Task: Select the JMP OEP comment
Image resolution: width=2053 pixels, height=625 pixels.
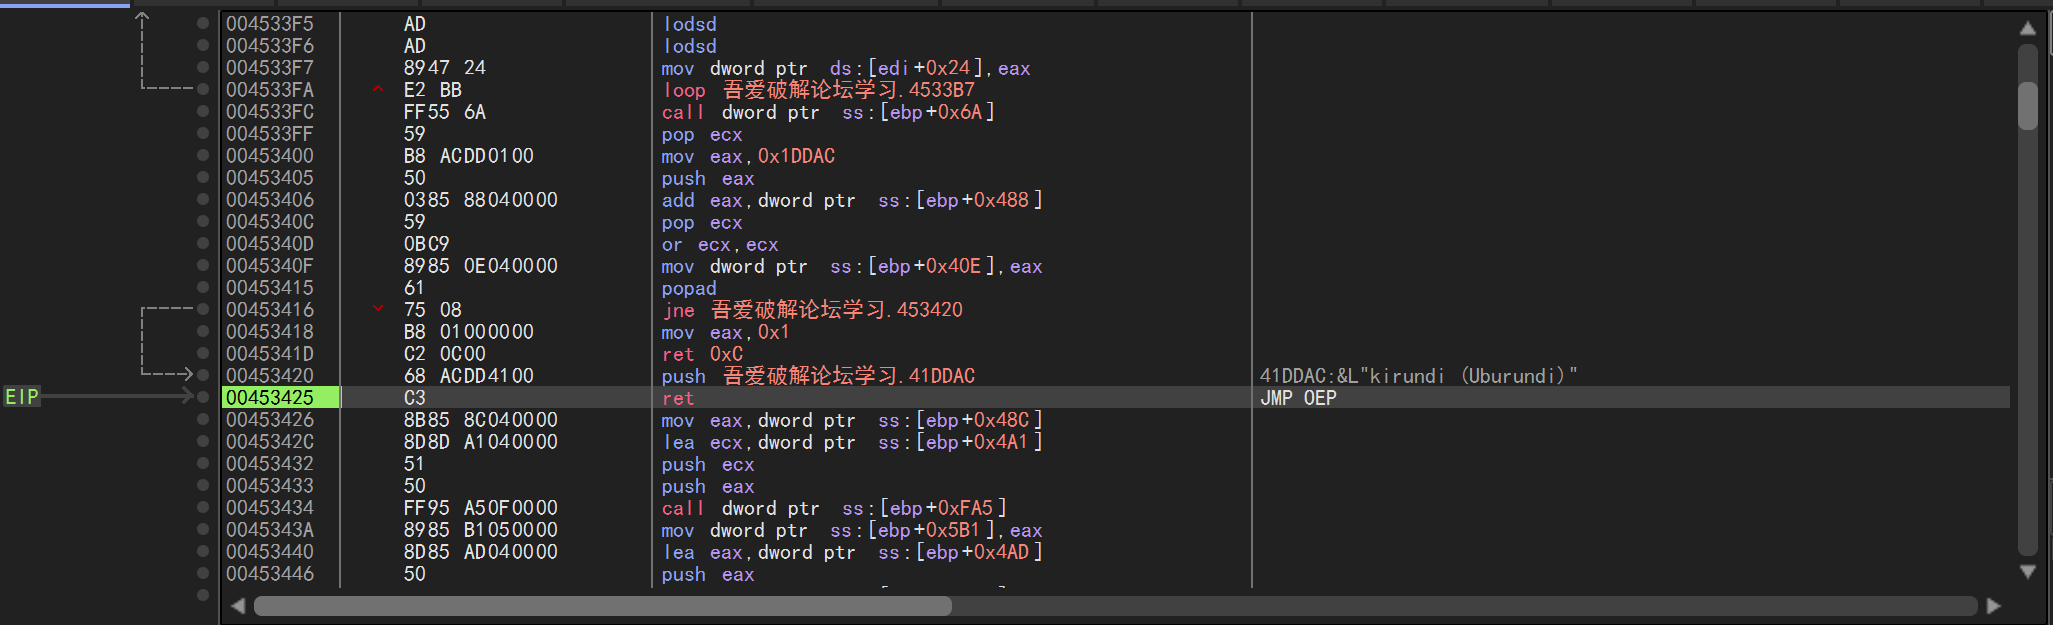Action: (1298, 397)
